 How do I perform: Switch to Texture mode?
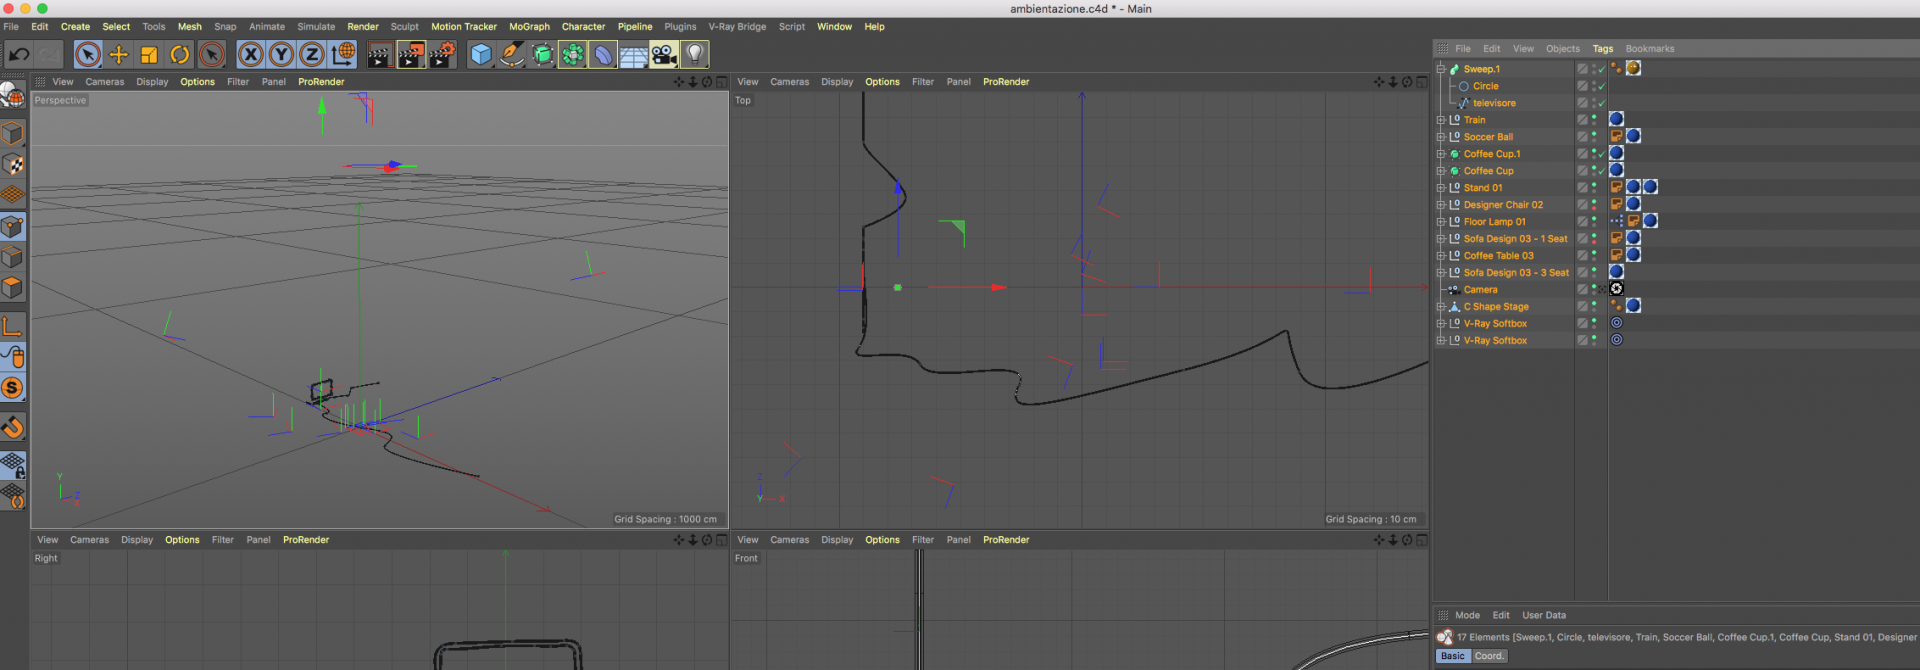[x=13, y=165]
